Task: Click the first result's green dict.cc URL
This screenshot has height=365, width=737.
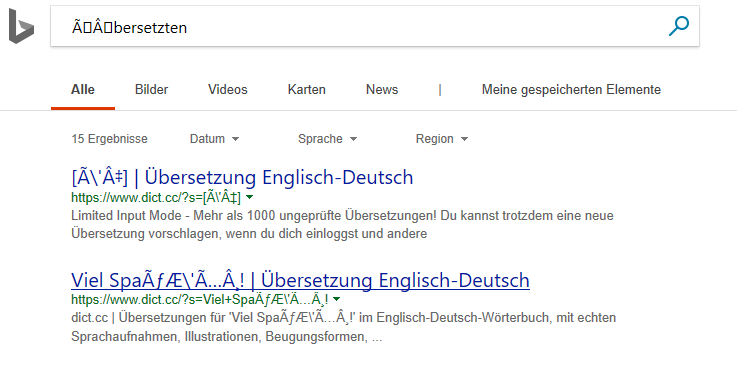Action: point(156,198)
